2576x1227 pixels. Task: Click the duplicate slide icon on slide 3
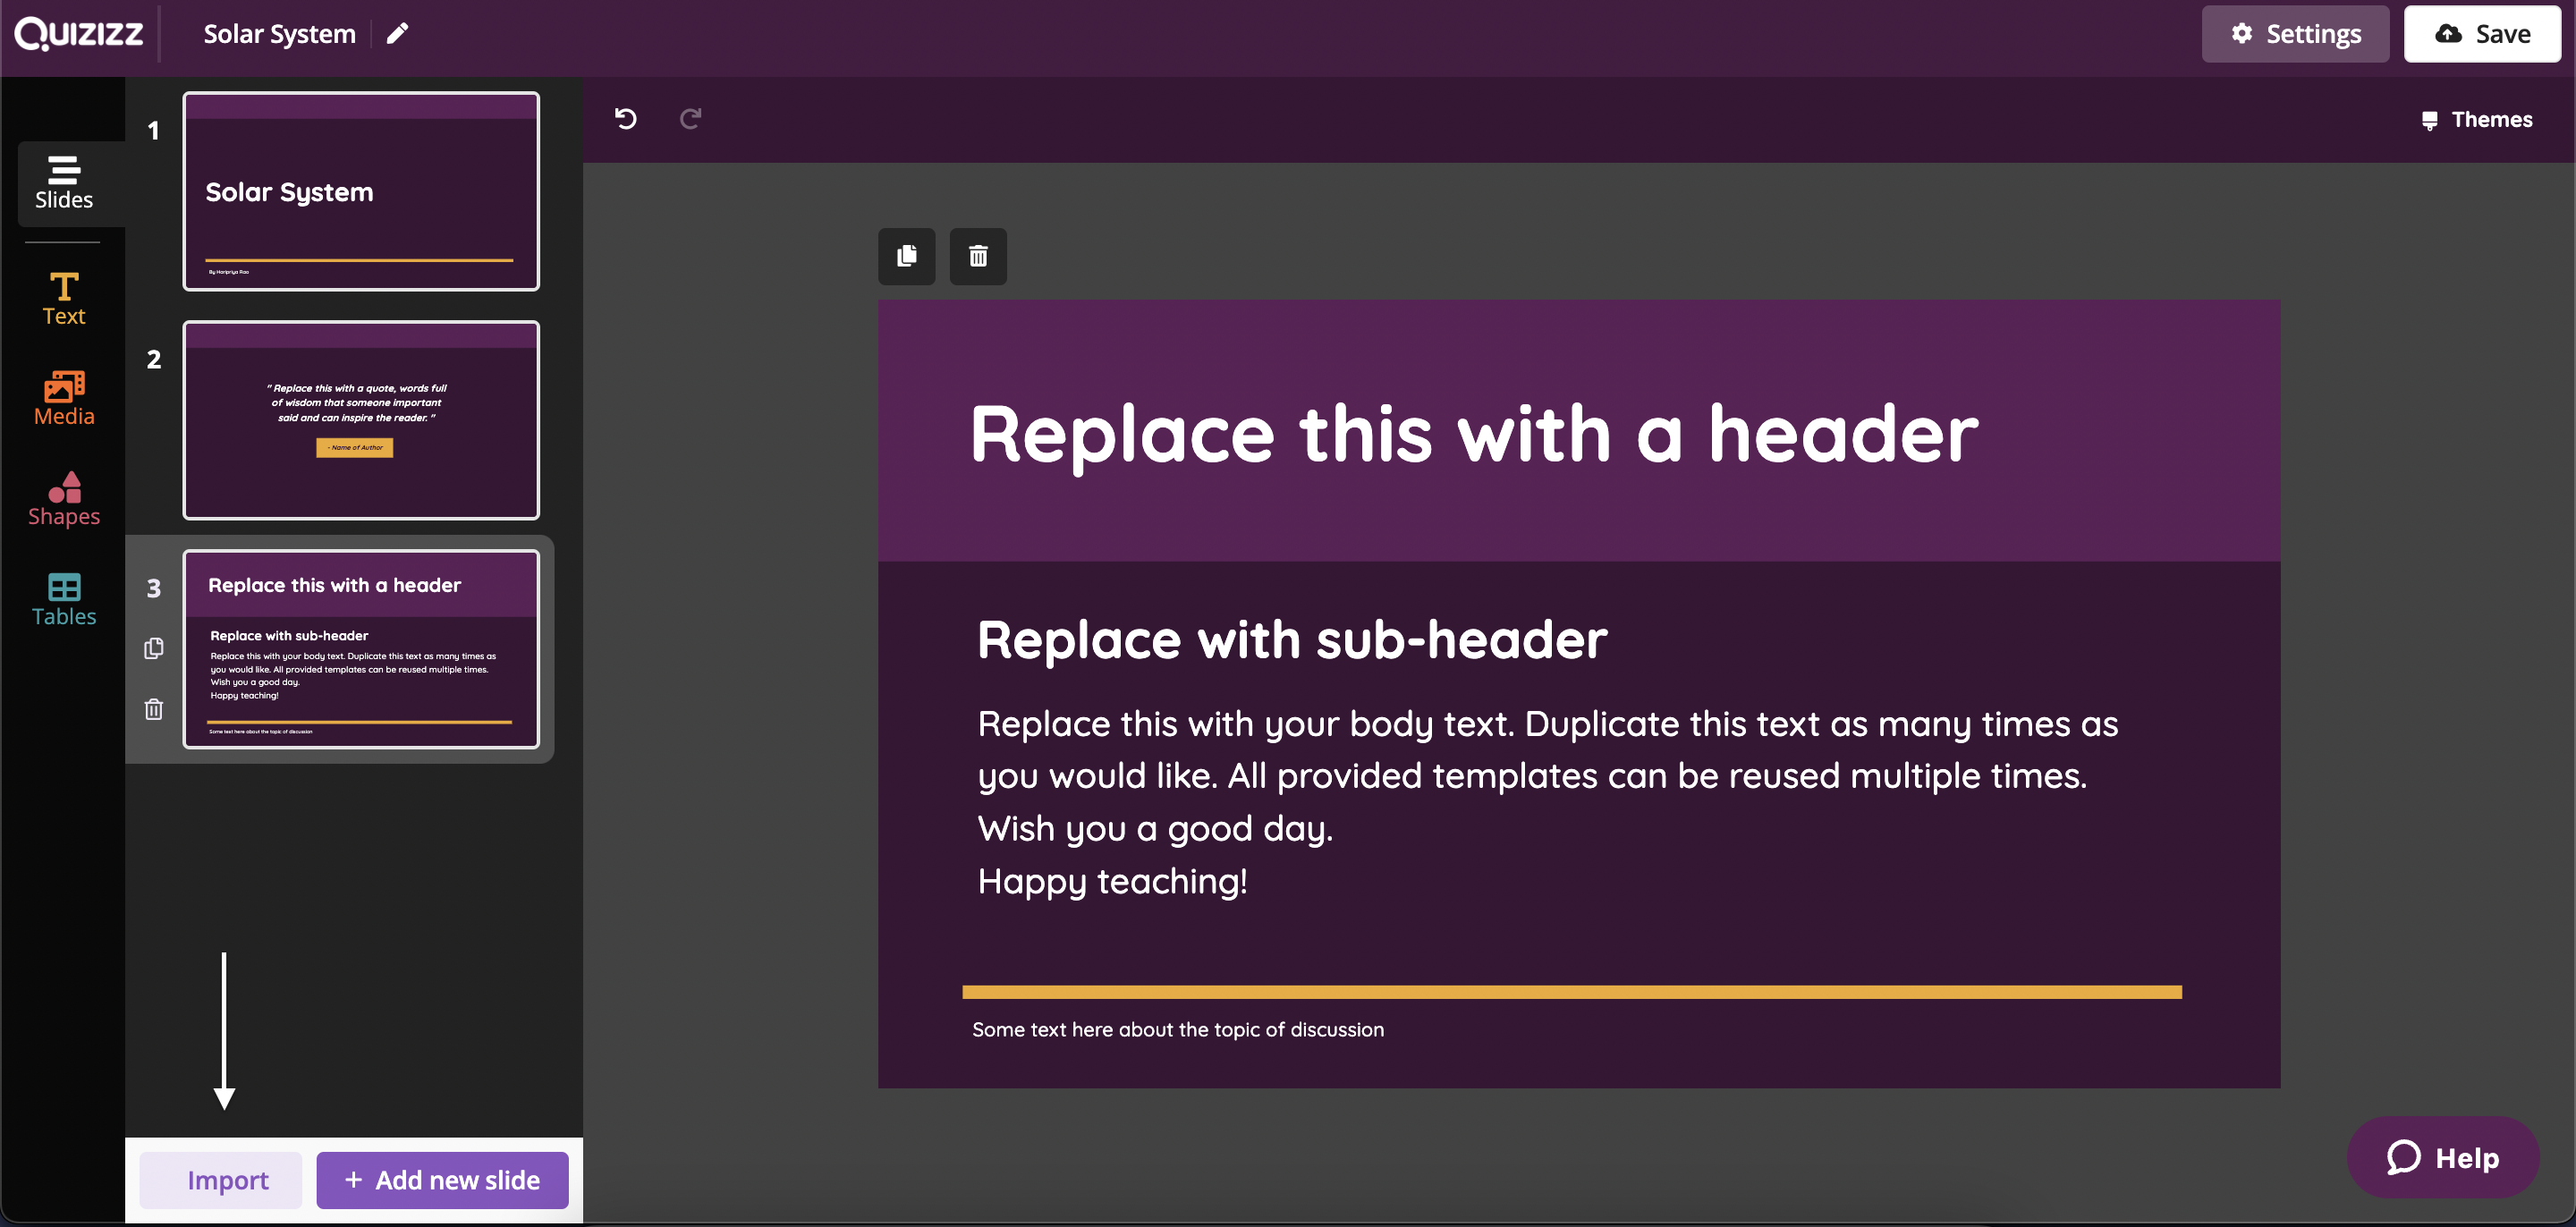coord(151,646)
